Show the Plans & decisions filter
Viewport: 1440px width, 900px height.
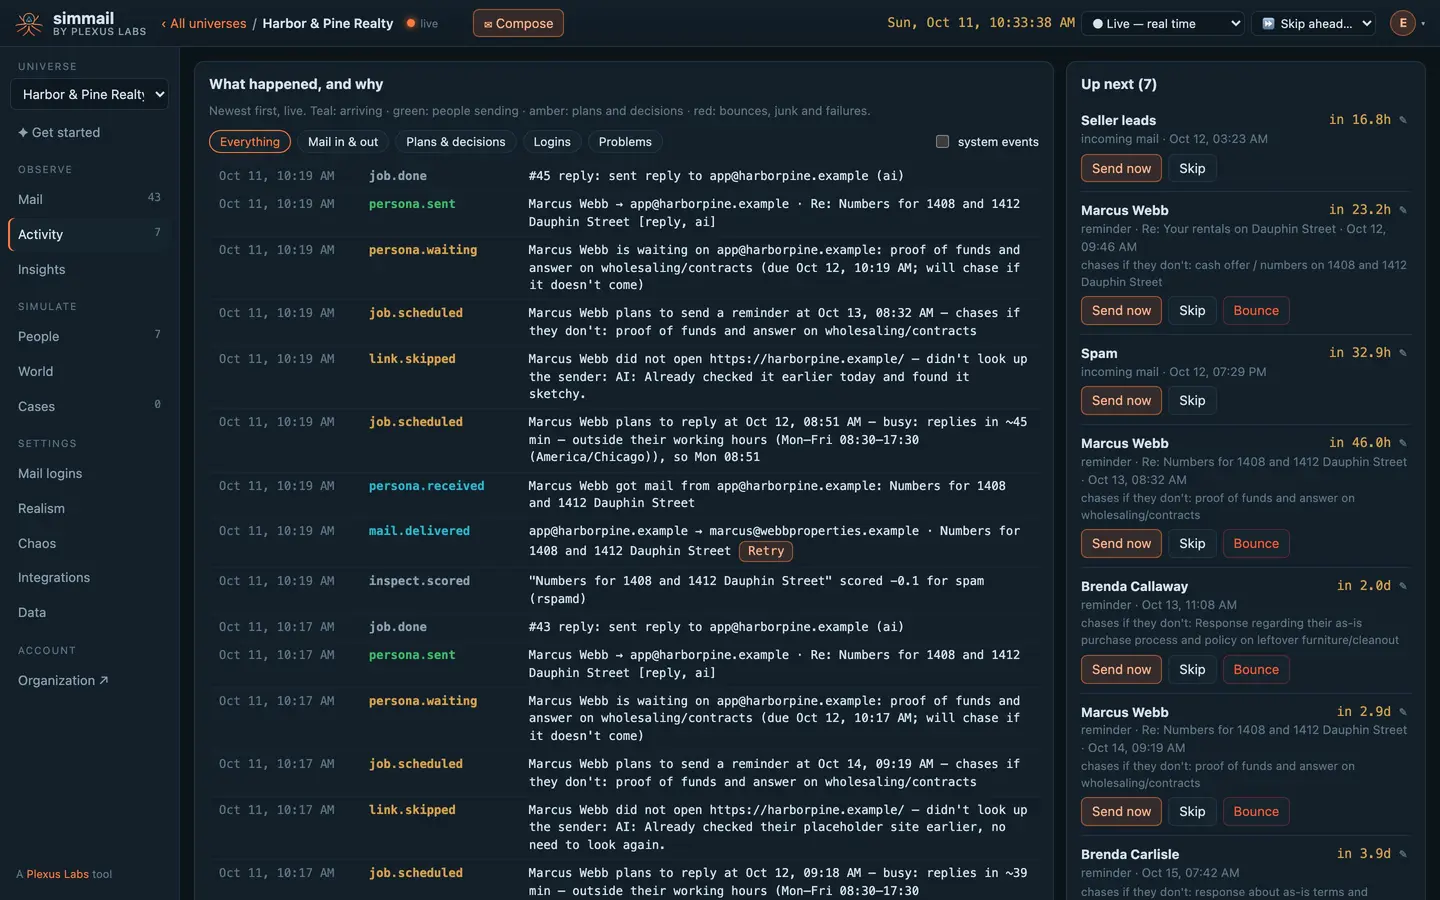click(x=456, y=142)
